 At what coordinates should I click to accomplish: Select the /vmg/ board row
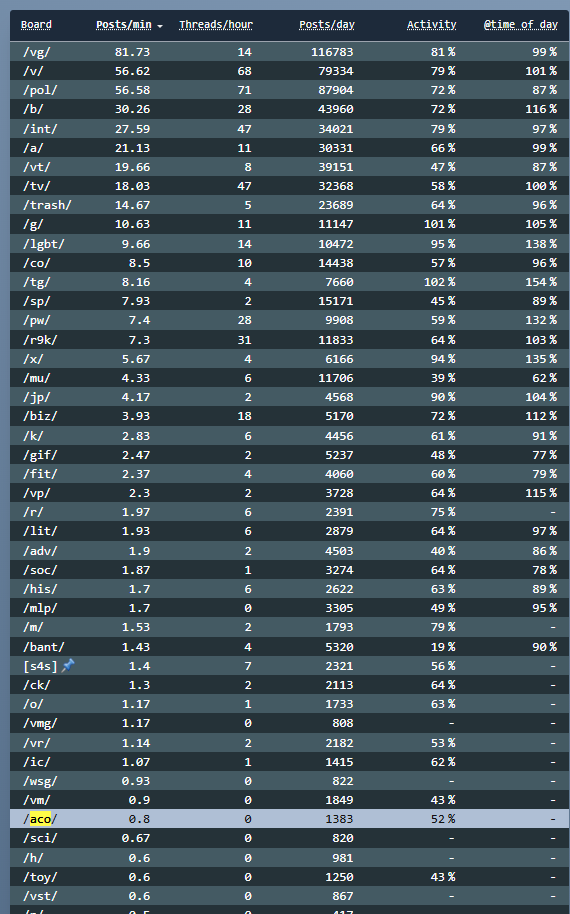[290, 723]
